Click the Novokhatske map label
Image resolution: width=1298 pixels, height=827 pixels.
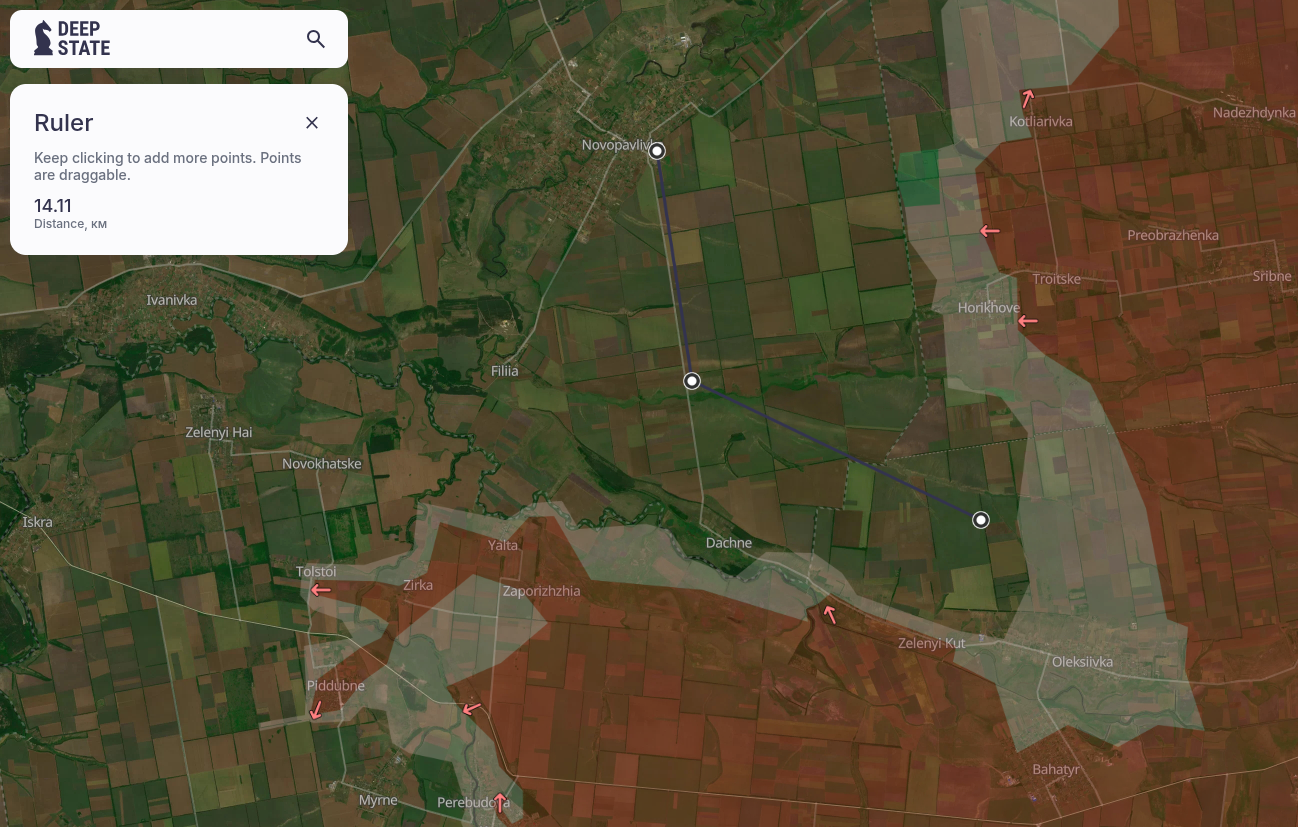coord(322,464)
